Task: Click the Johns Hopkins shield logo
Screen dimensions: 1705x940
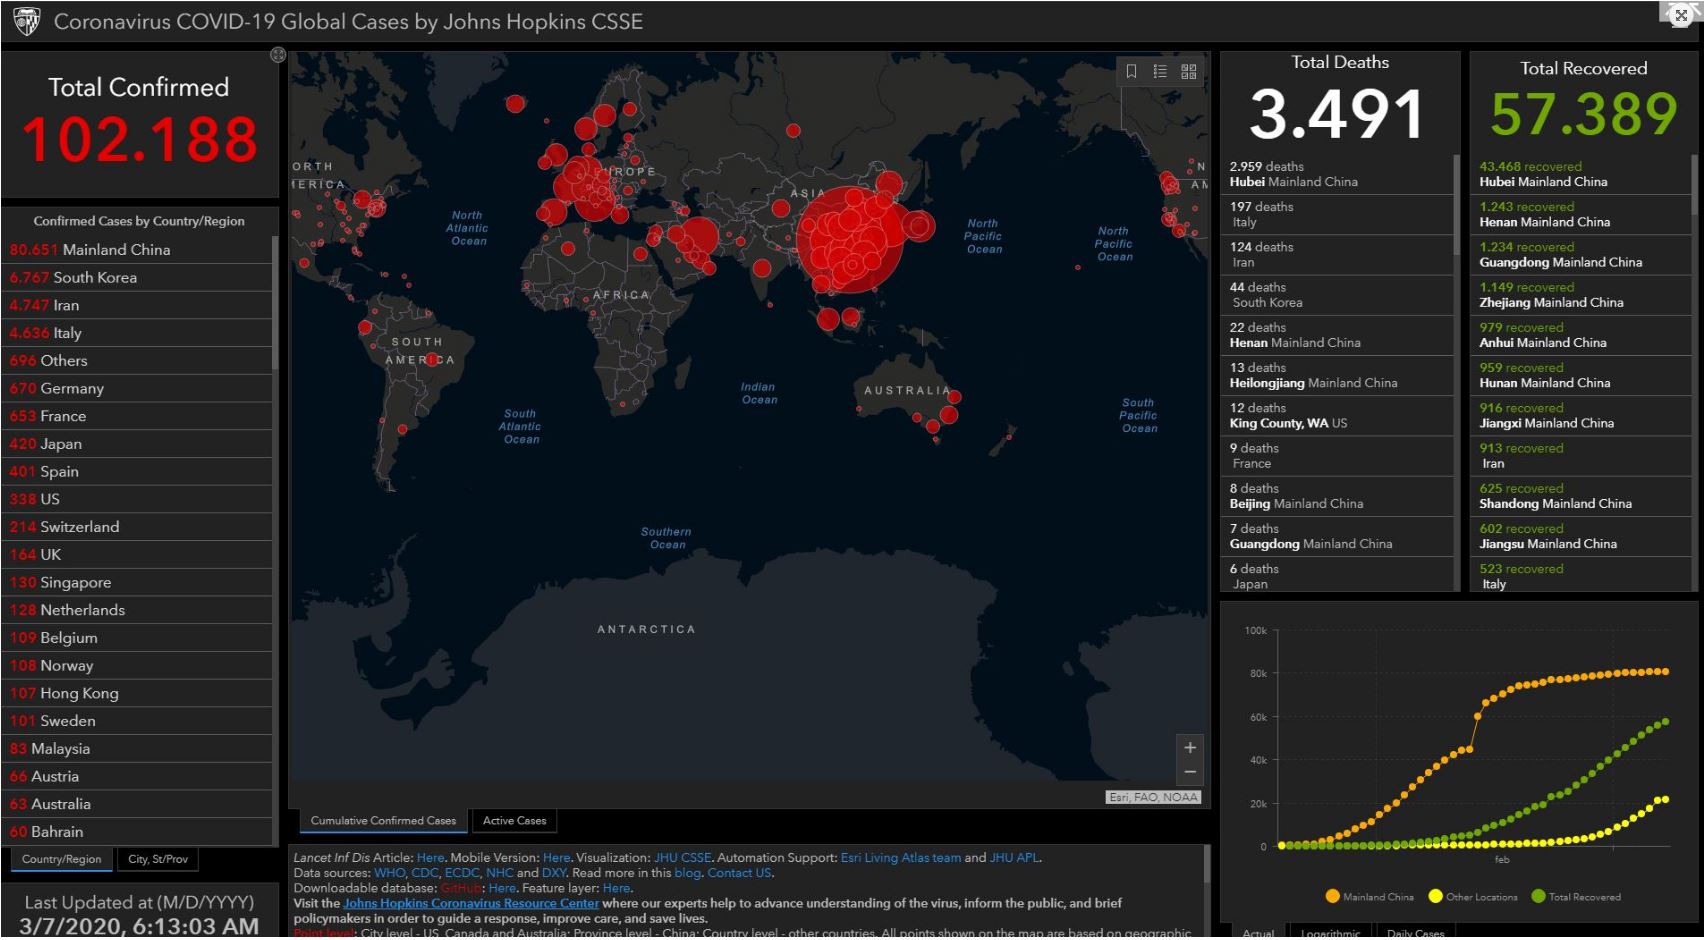Action: click(27, 21)
